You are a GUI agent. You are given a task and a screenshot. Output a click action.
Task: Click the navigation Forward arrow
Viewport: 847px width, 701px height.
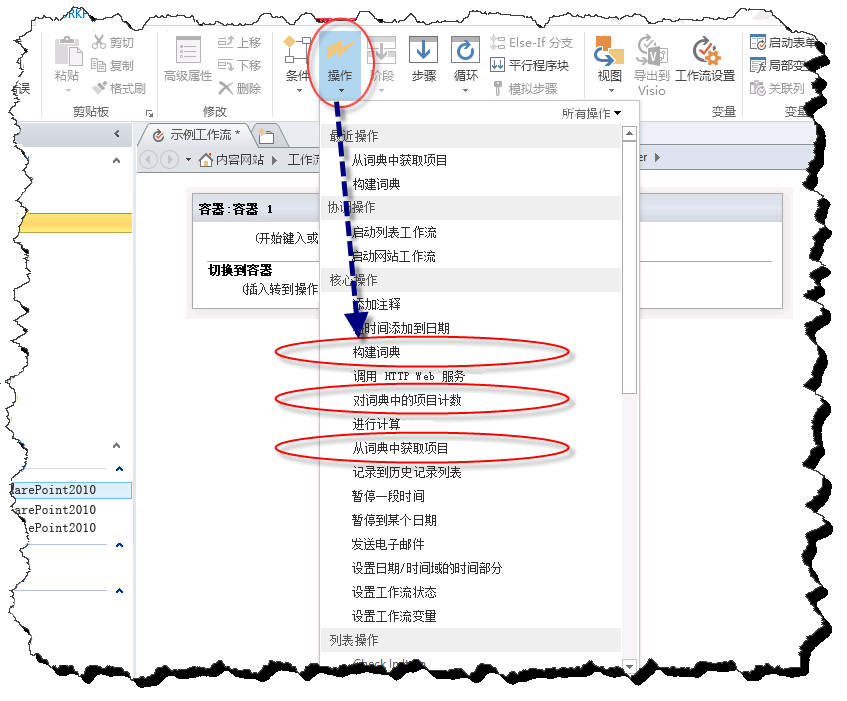[170, 160]
